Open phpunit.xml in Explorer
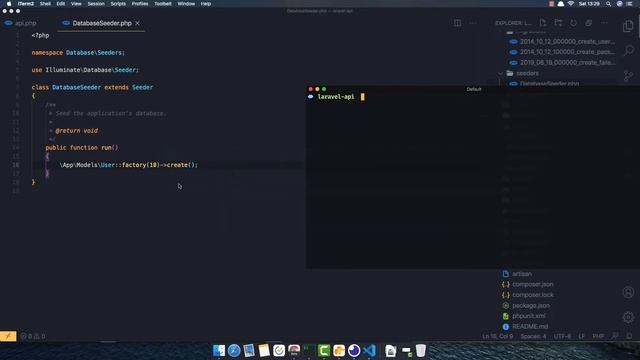This screenshot has height=360, width=640. [x=529, y=316]
